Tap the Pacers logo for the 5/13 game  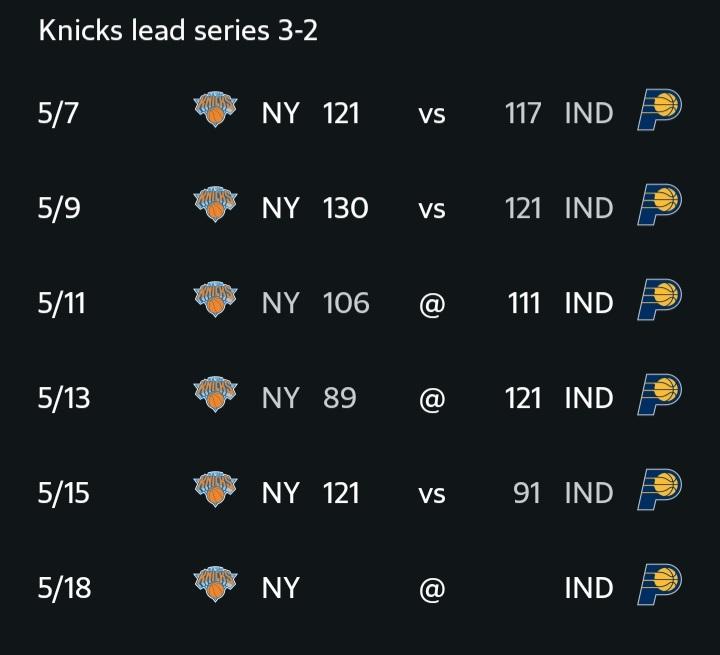[x=659, y=395]
